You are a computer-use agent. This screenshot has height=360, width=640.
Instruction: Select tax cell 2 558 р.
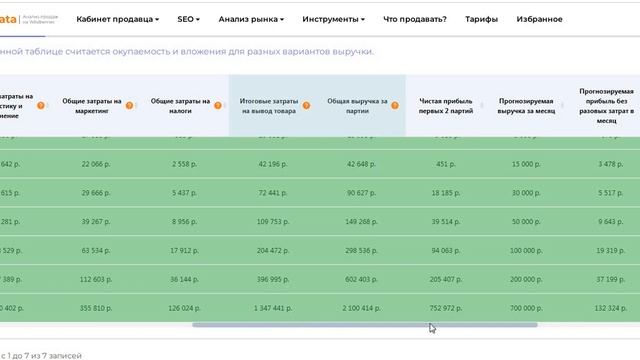(184, 164)
